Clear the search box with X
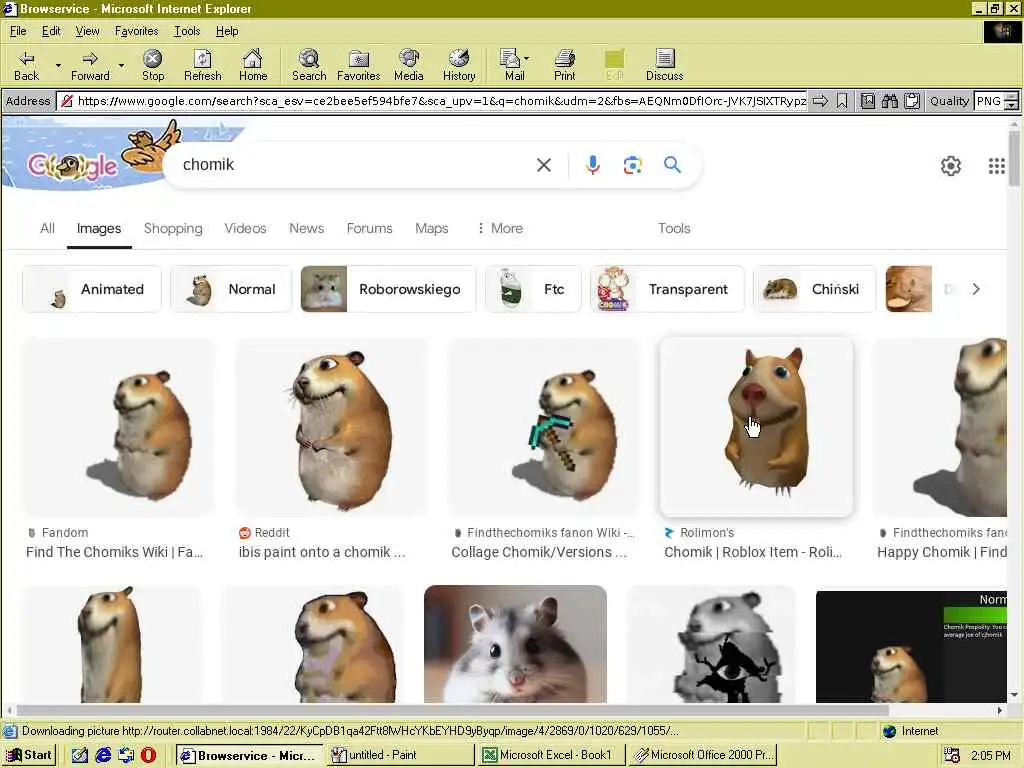The width and height of the screenshot is (1024, 768). point(543,165)
